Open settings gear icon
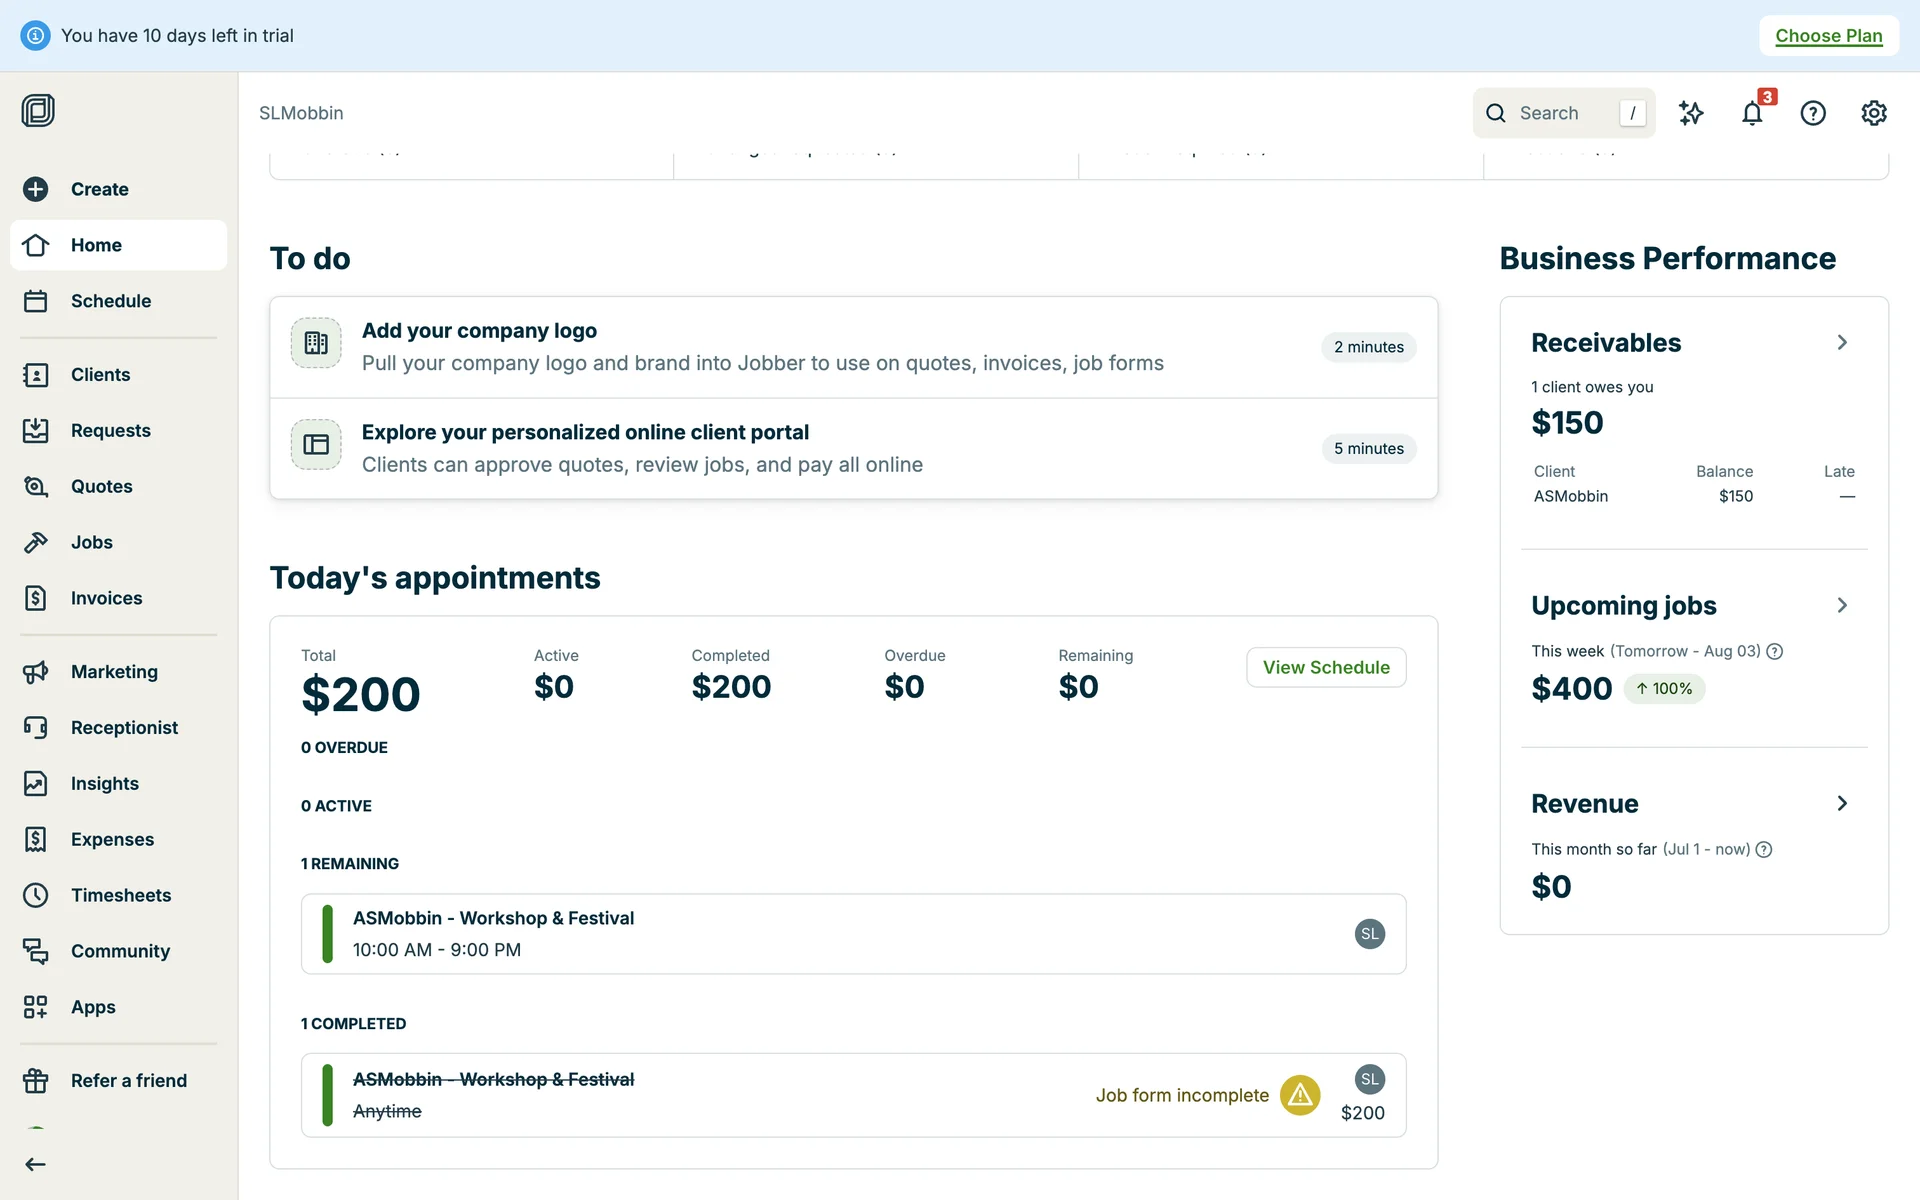The image size is (1920, 1200). point(1874,113)
